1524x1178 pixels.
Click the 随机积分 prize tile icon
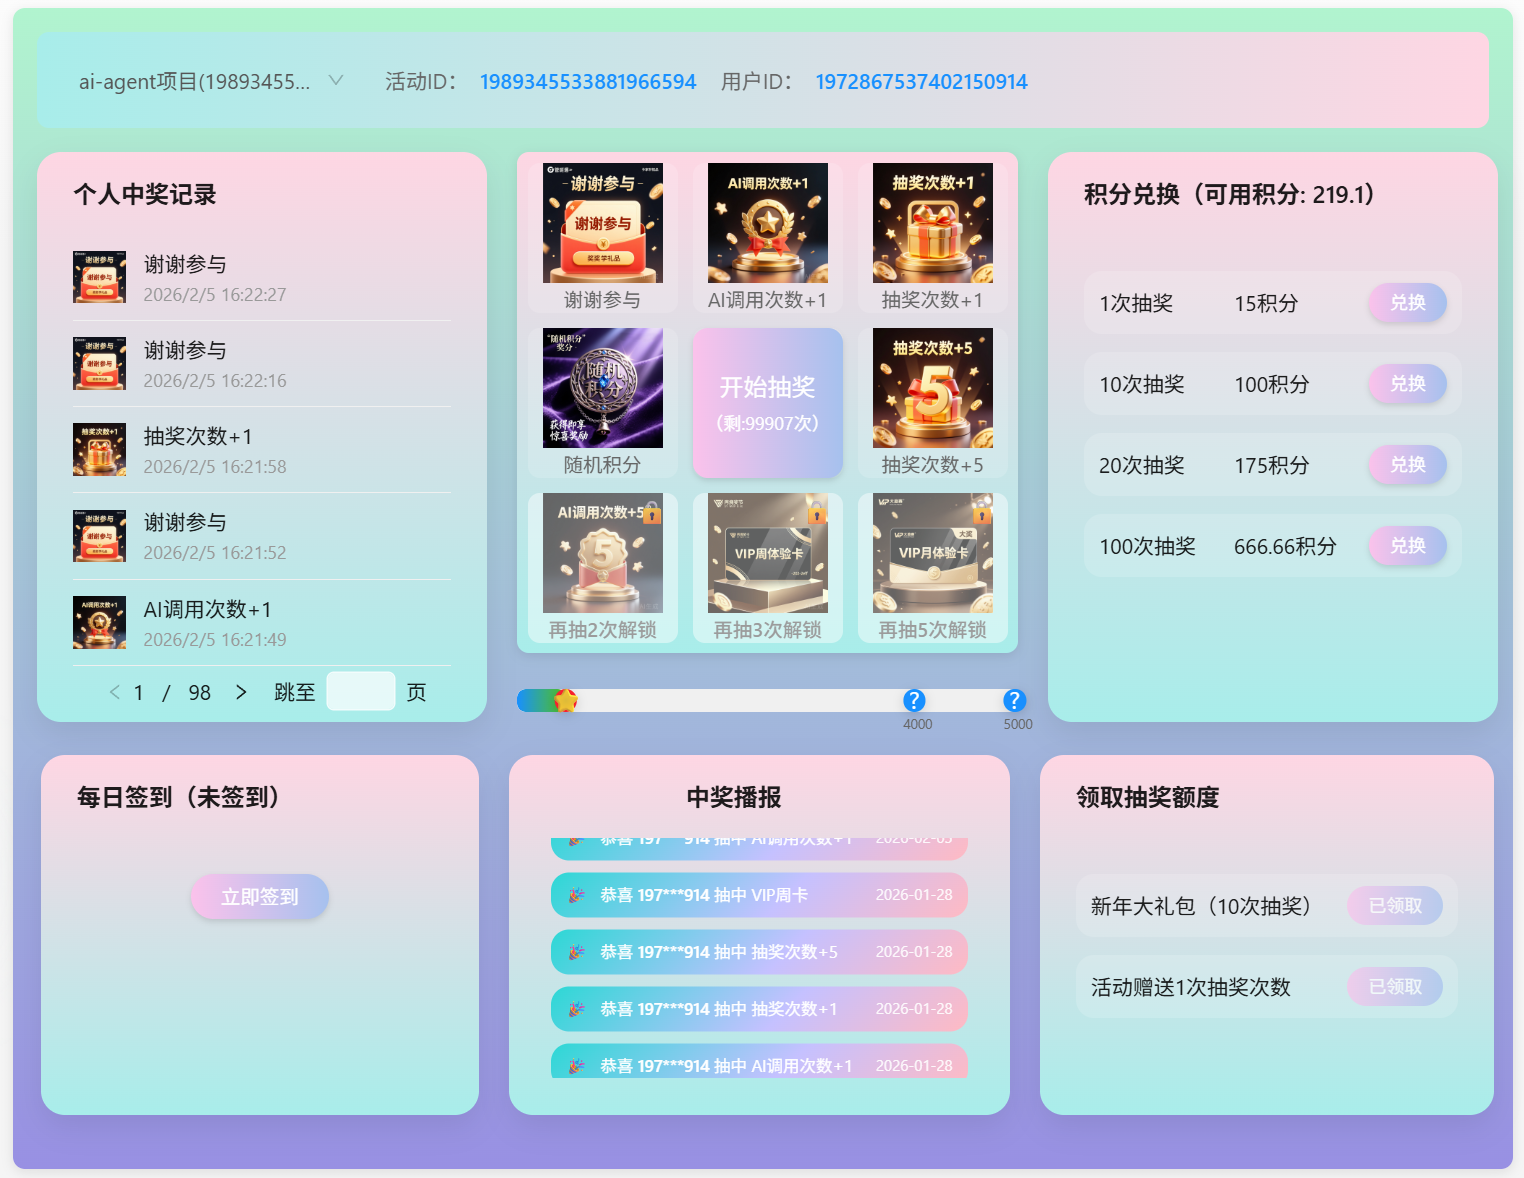point(602,388)
